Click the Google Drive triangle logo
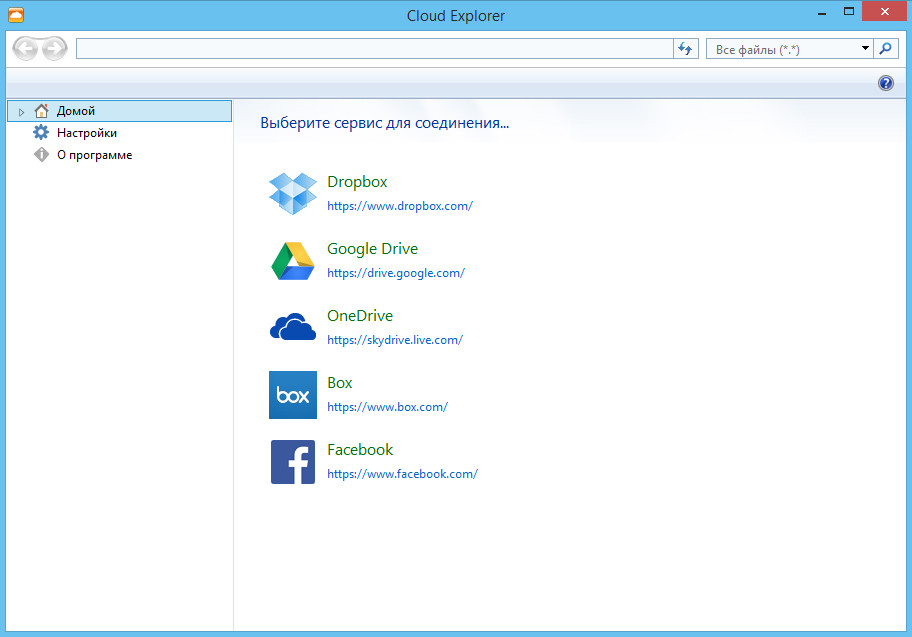 [293, 261]
